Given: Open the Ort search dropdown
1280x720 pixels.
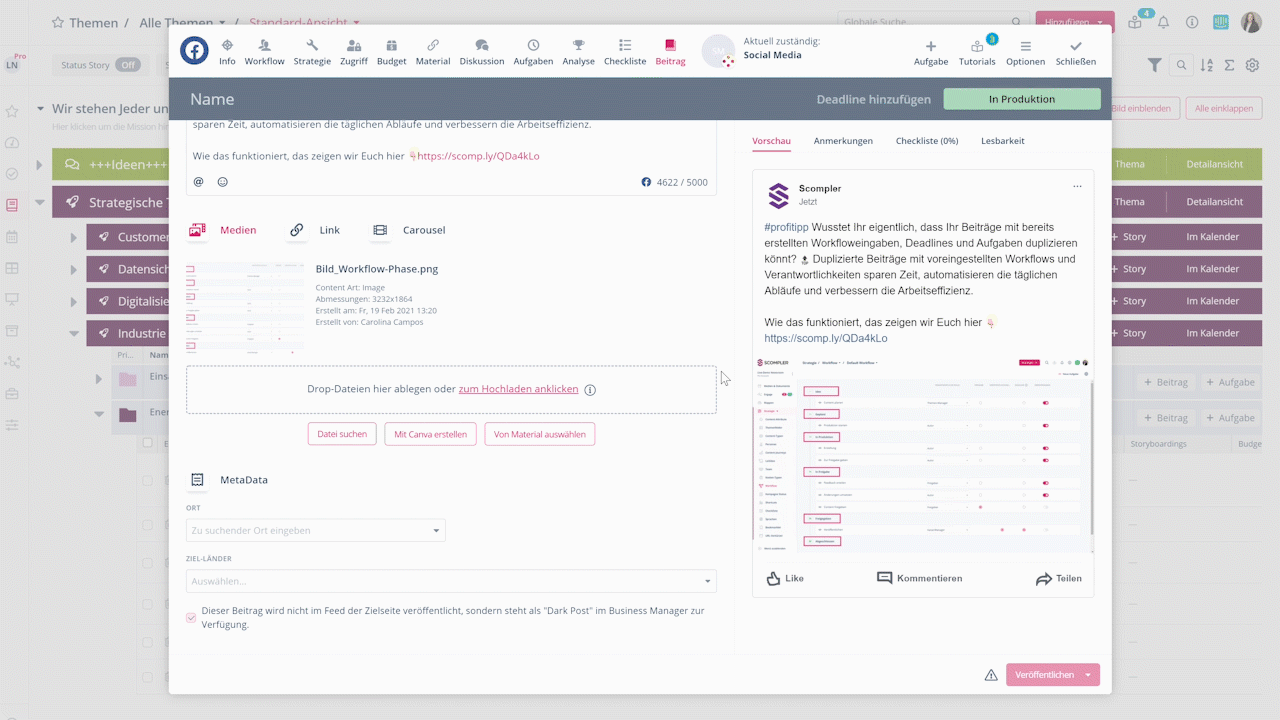Looking at the screenshot, I should 315,530.
